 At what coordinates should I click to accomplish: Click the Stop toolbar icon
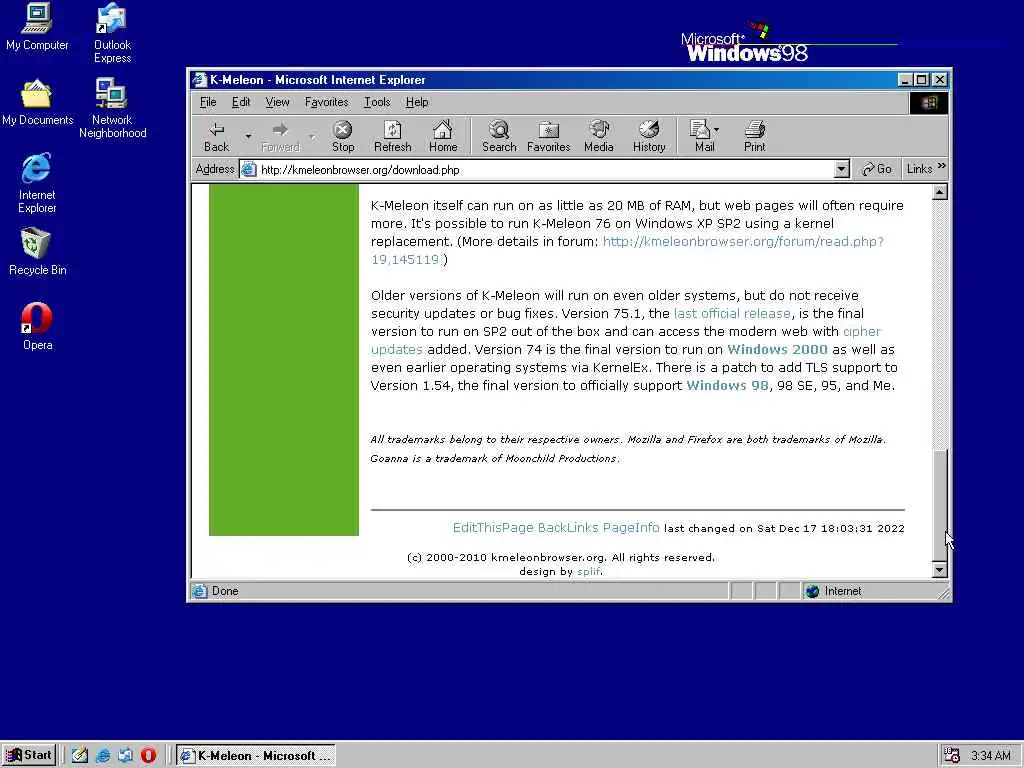pos(343,136)
